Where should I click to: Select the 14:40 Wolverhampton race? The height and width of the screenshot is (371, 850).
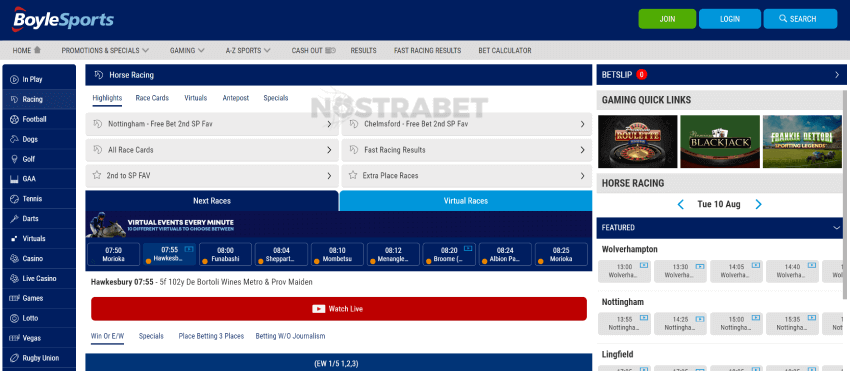(x=792, y=271)
